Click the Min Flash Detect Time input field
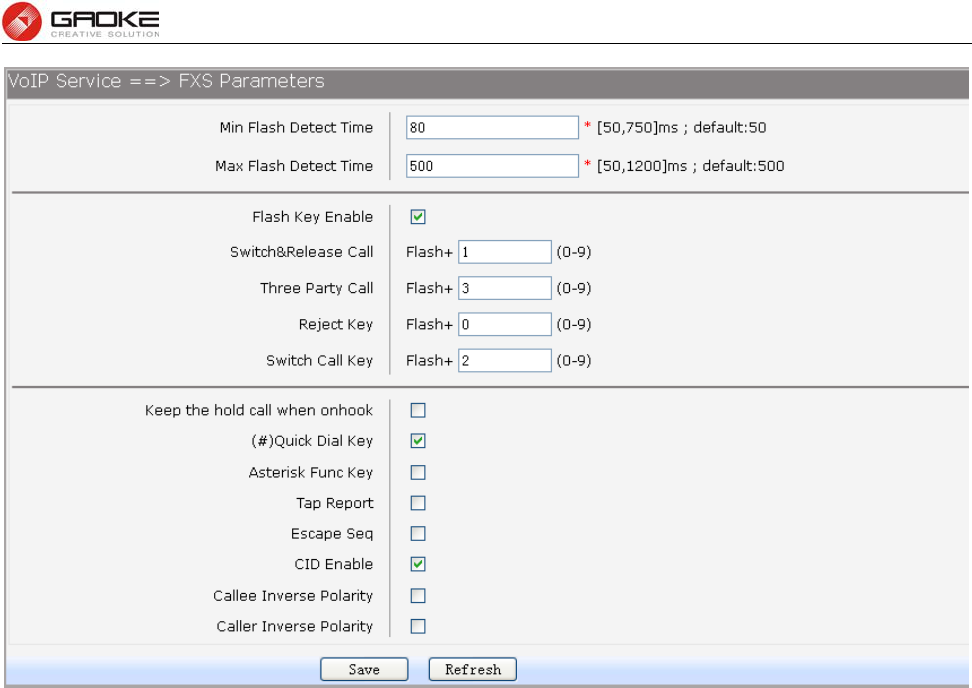The width and height of the screenshot is (972, 688). click(x=492, y=128)
